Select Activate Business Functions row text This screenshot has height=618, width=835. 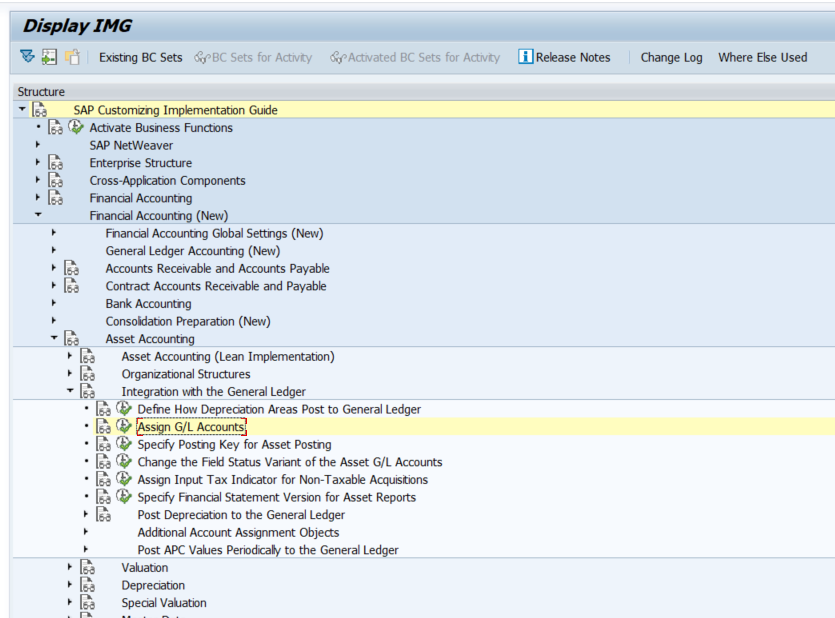[x=161, y=128]
